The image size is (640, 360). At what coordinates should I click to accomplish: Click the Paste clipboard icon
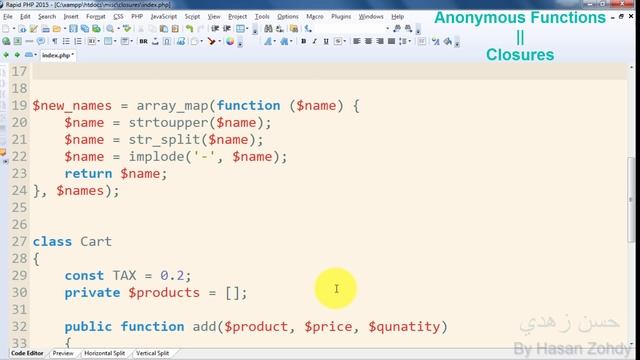point(164,29)
